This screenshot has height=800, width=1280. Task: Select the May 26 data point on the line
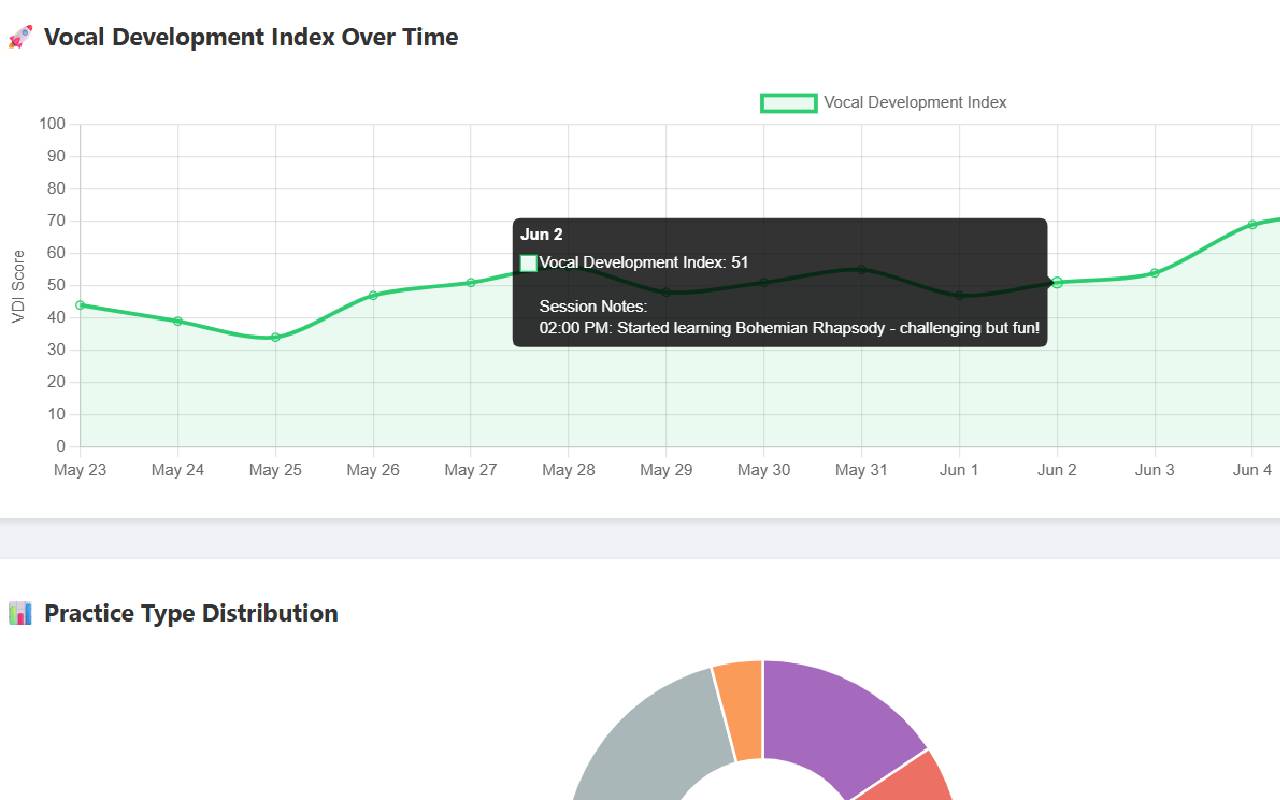point(373,295)
